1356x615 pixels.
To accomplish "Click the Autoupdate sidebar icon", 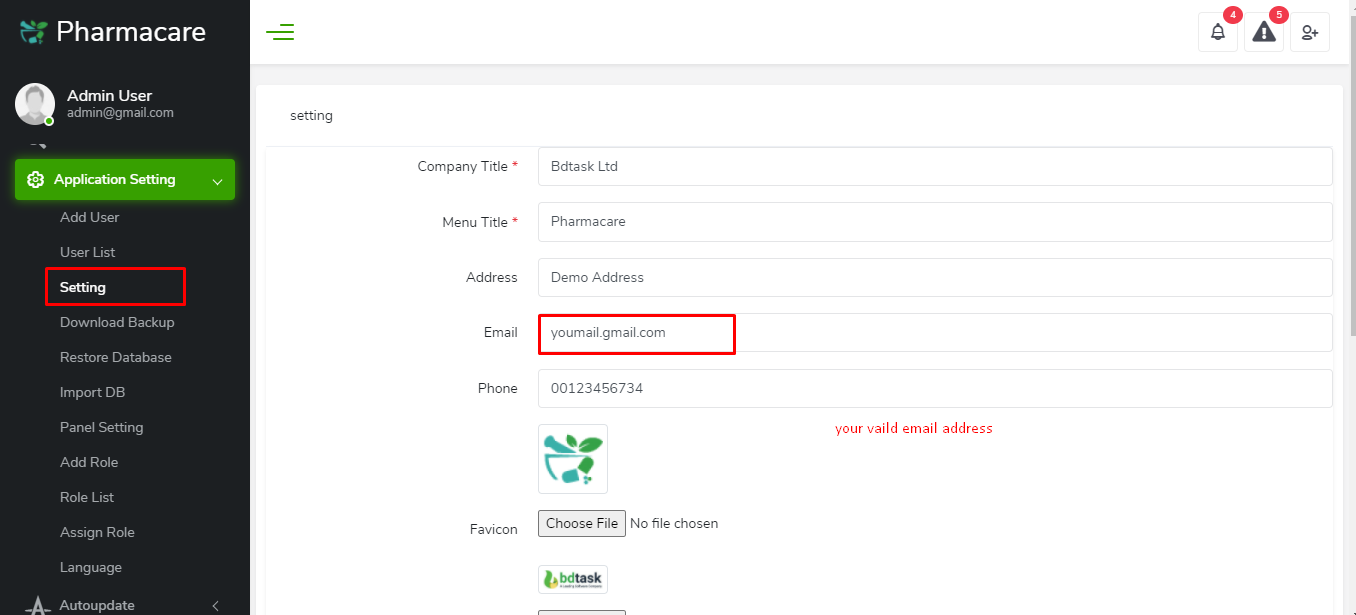I will 38,605.
